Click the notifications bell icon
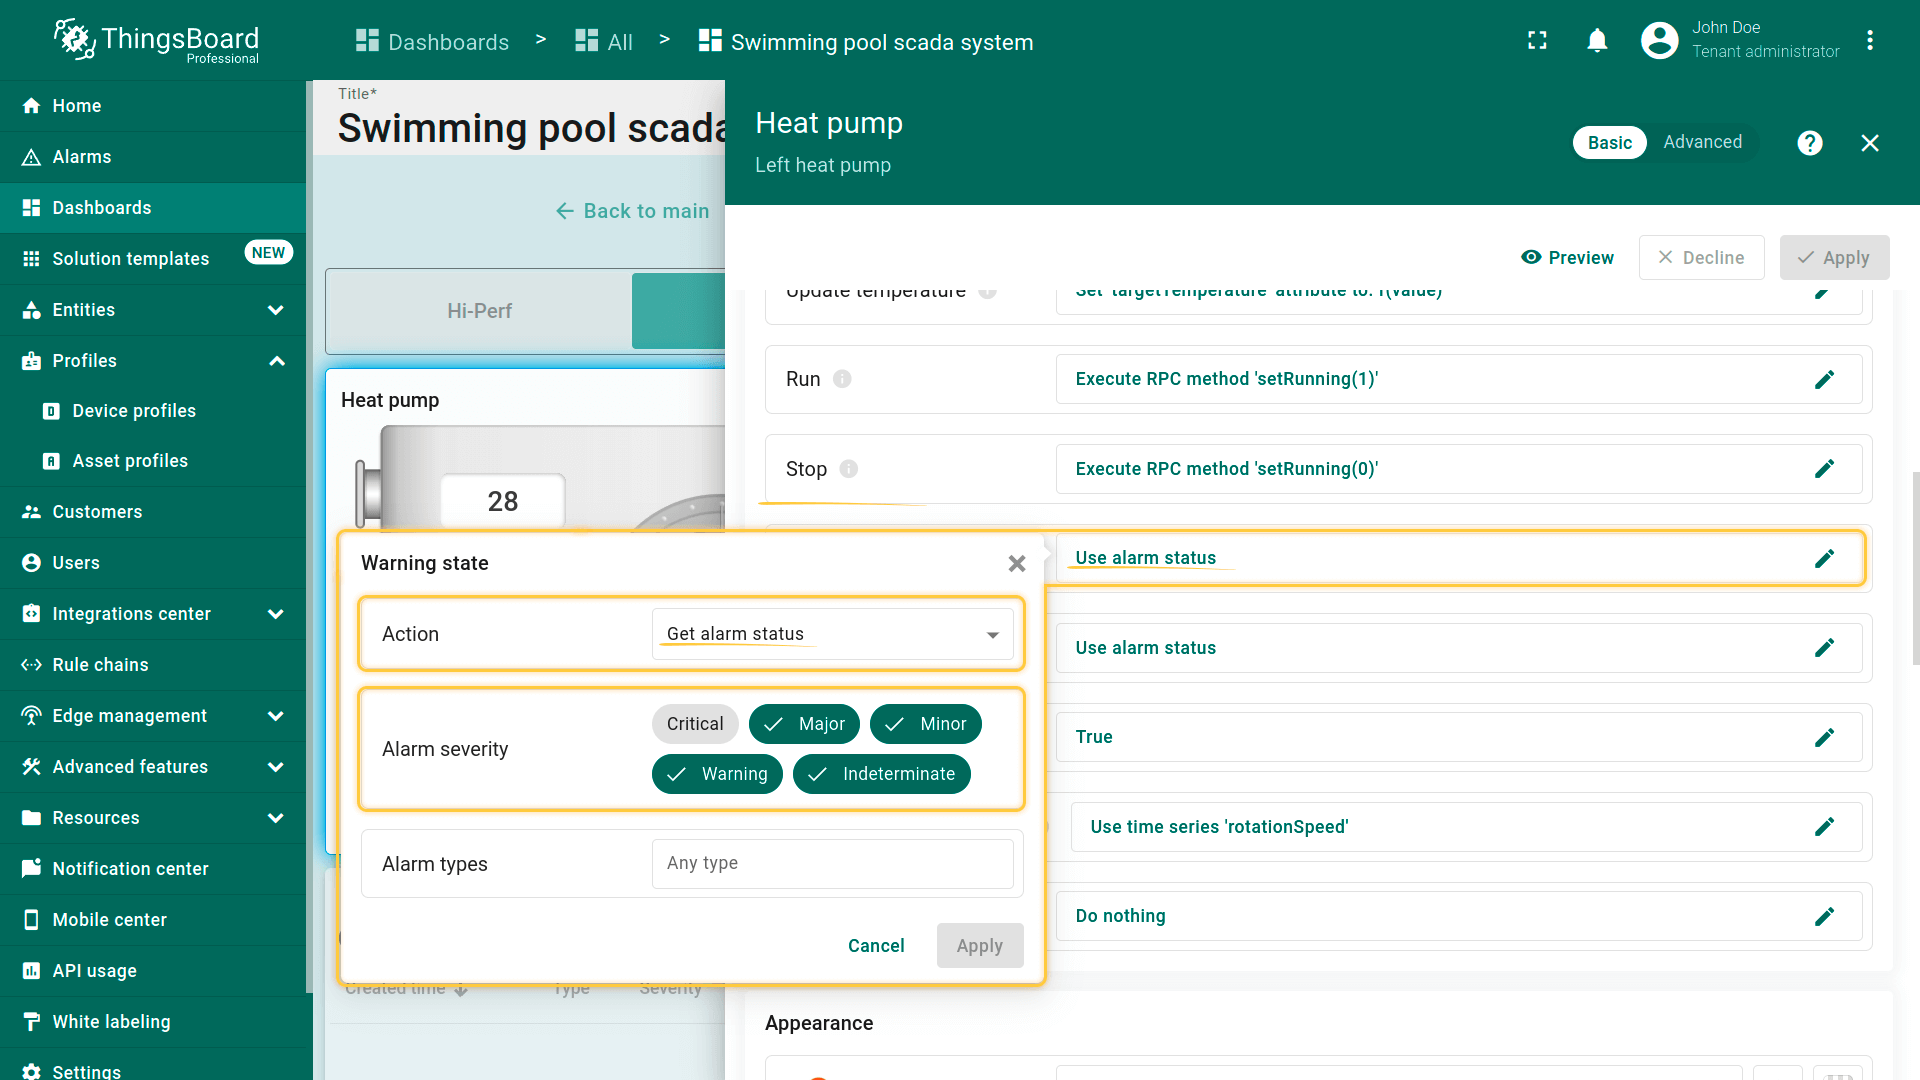The image size is (1920, 1080). [x=1597, y=41]
